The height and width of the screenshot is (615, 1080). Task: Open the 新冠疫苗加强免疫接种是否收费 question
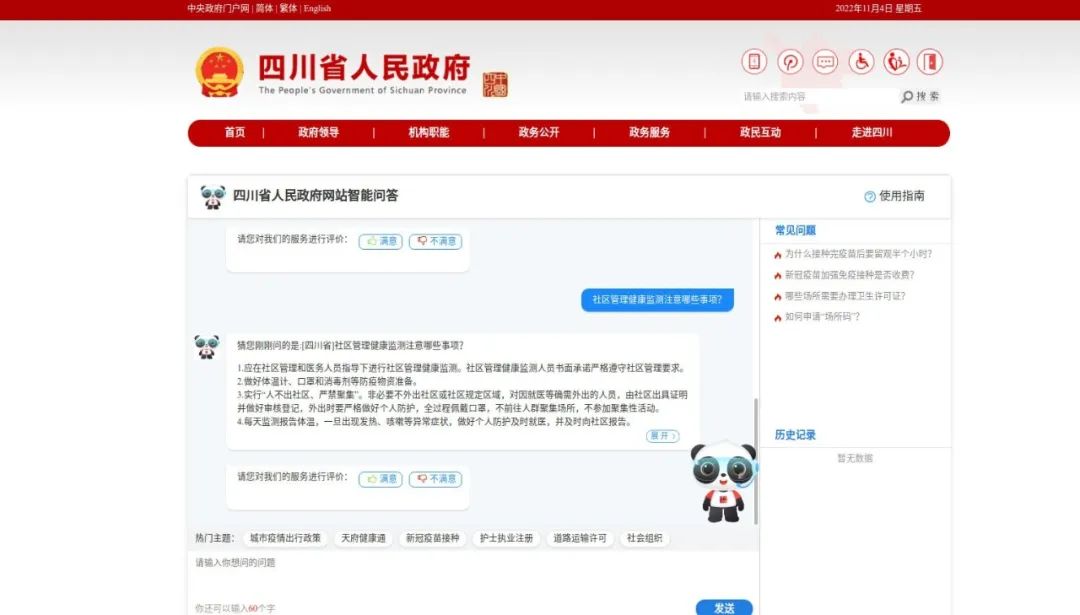pyautogui.click(x=849, y=275)
